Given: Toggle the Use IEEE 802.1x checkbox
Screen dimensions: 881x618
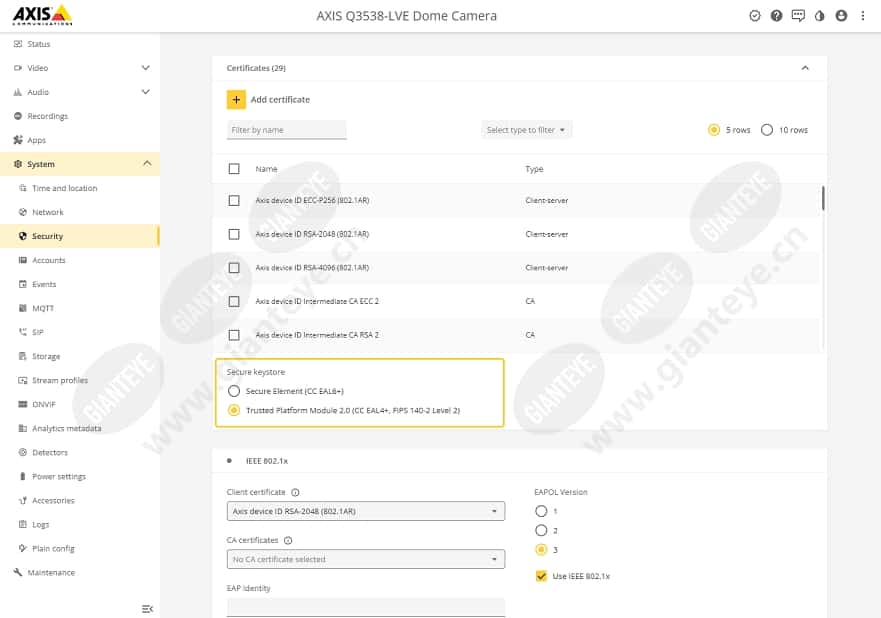Looking at the screenshot, I should click(x=541, y=576).
